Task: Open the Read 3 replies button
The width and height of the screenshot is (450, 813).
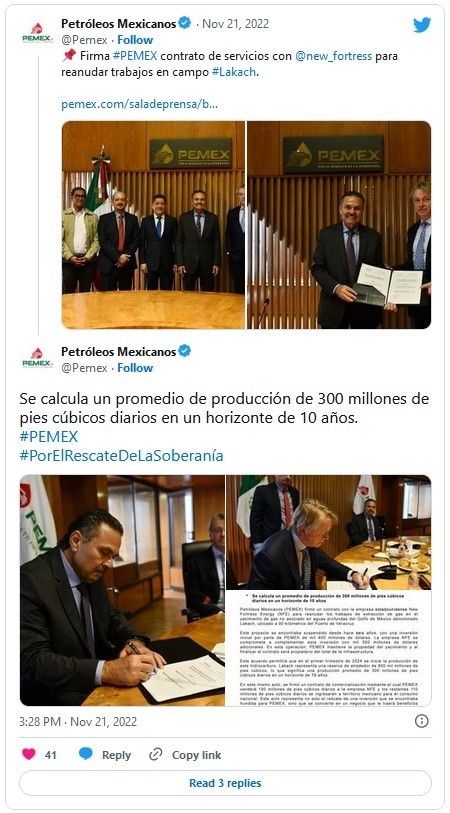Action: [225, 783]
